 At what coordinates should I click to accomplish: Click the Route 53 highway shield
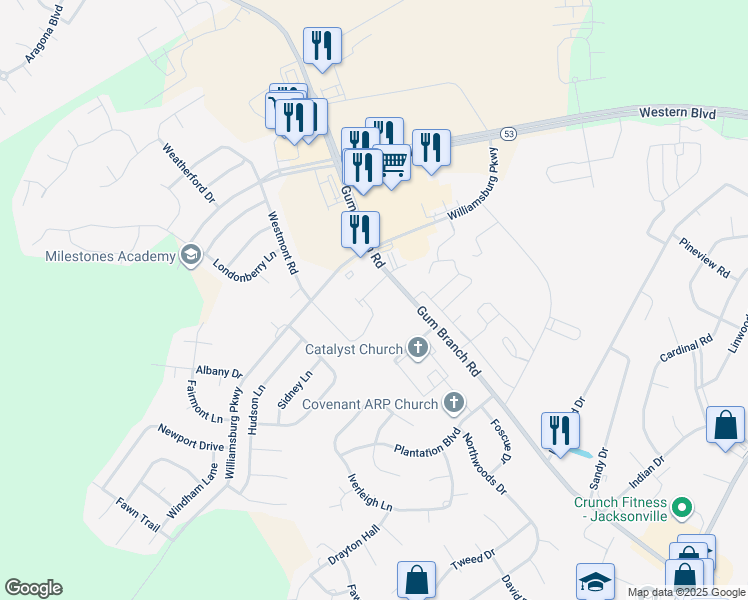point(509,134)
